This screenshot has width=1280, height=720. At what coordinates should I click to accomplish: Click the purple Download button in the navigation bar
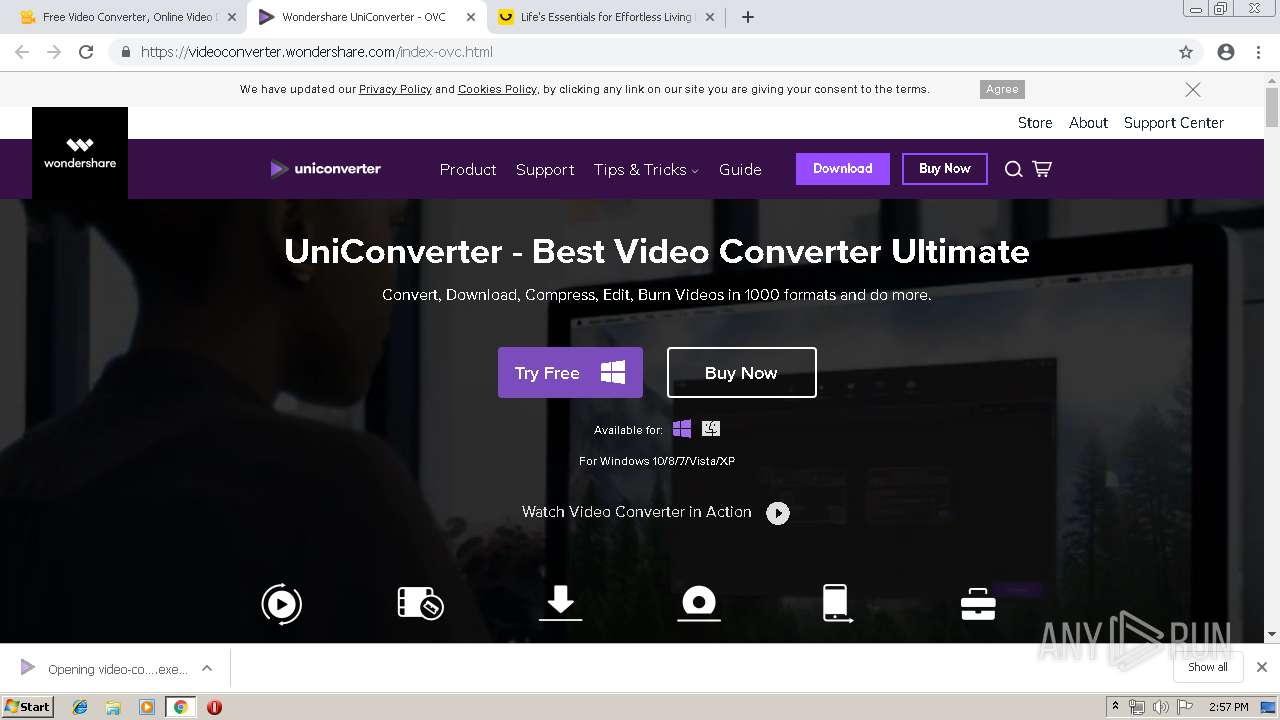(843, 169)
